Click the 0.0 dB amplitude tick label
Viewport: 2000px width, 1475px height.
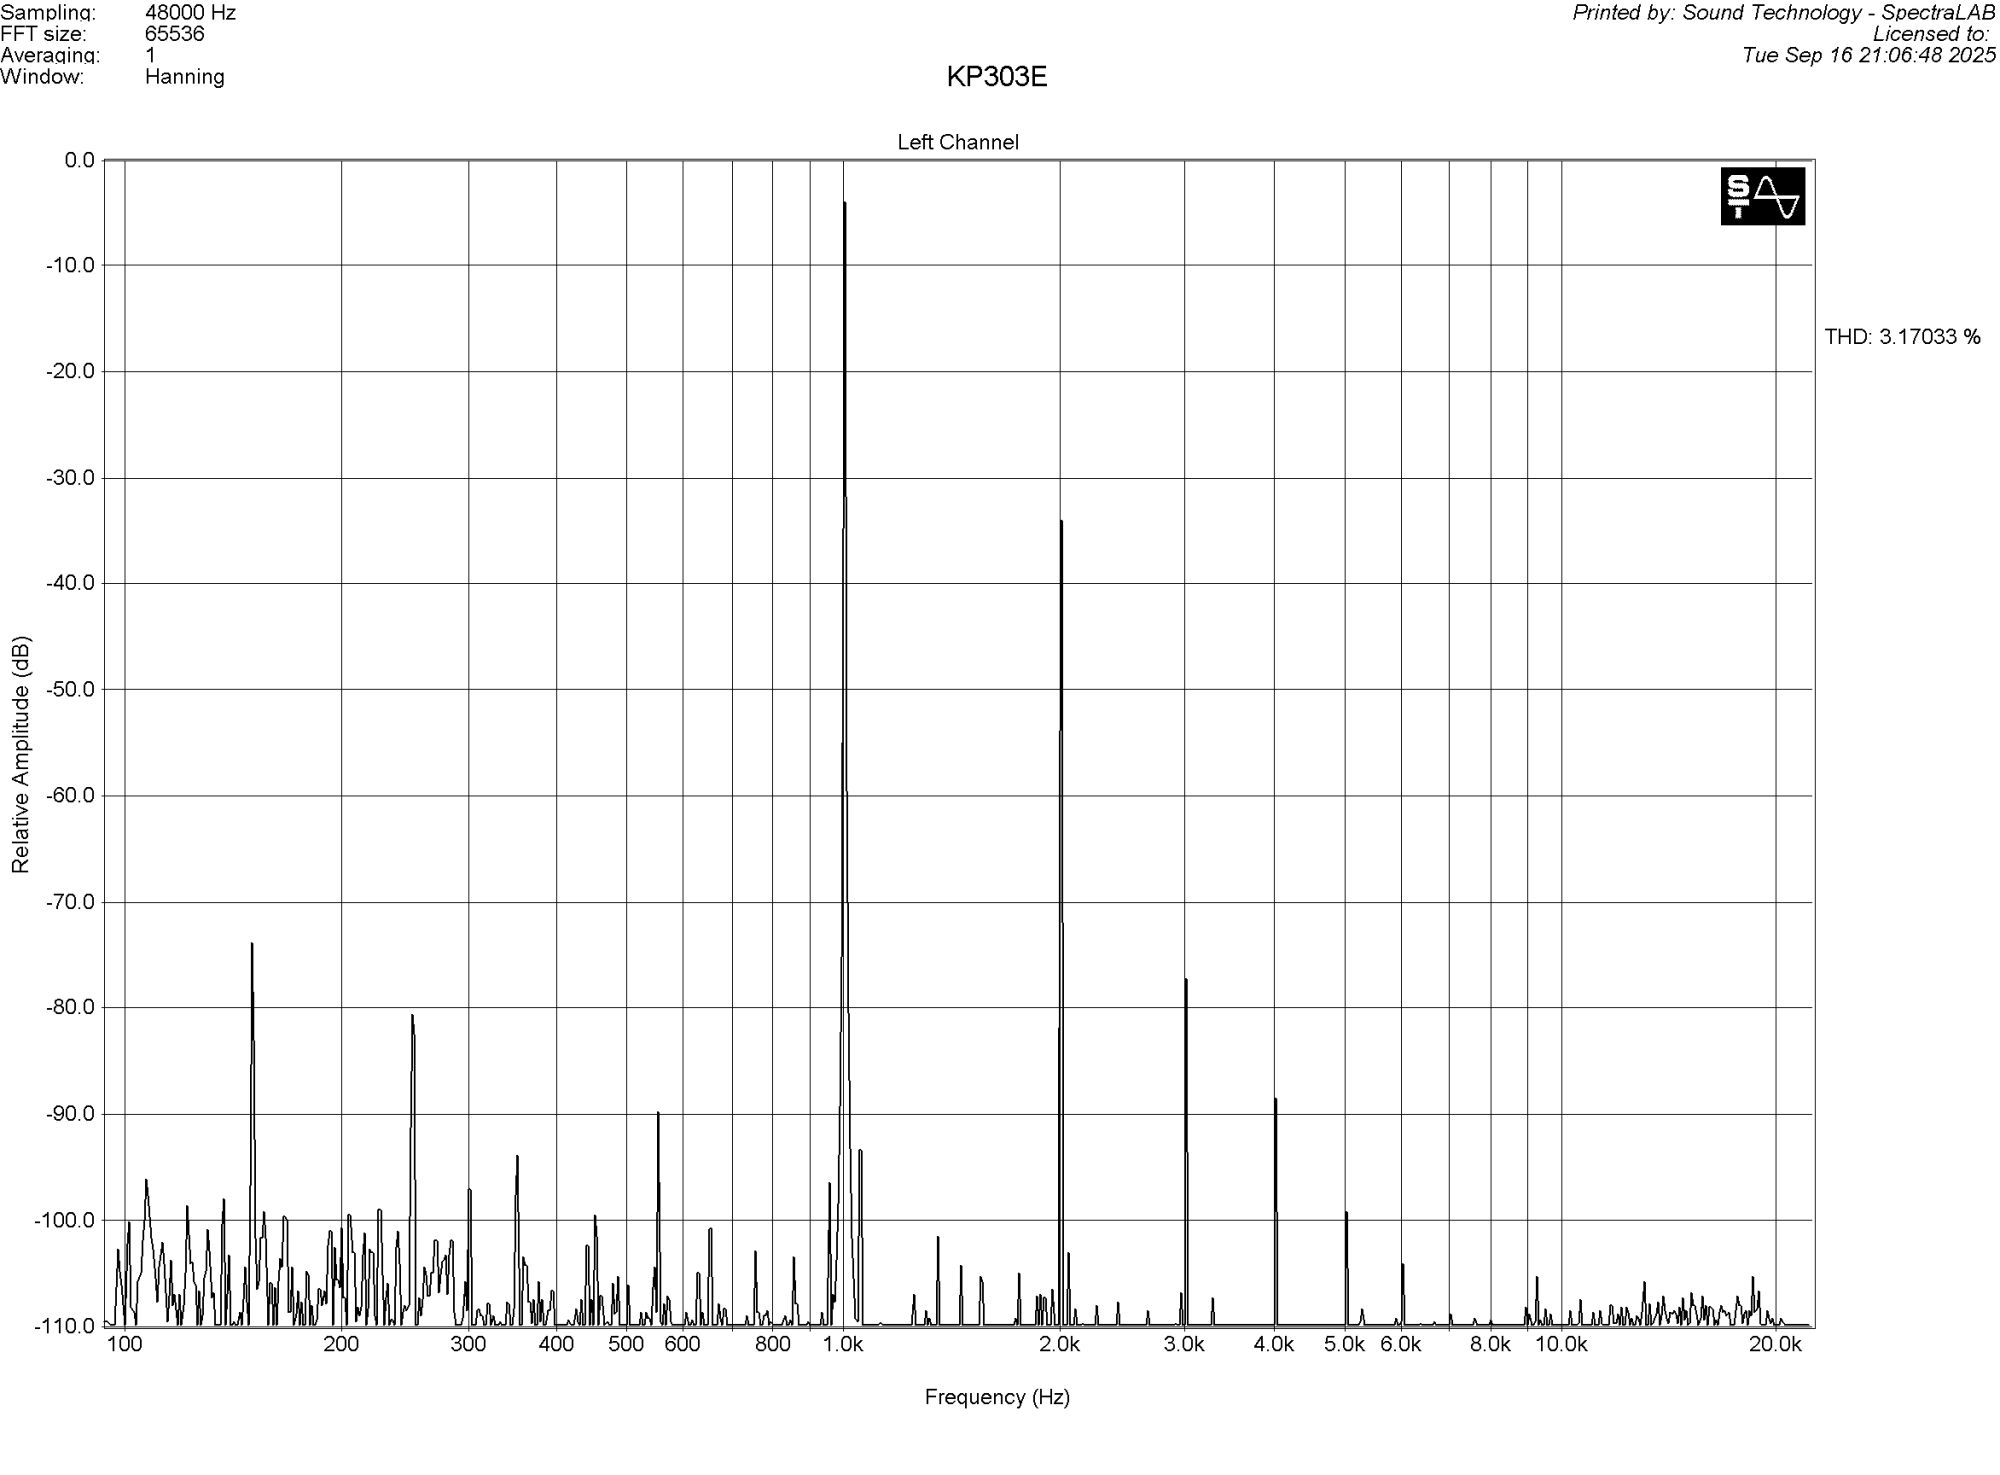coord(79,161)
